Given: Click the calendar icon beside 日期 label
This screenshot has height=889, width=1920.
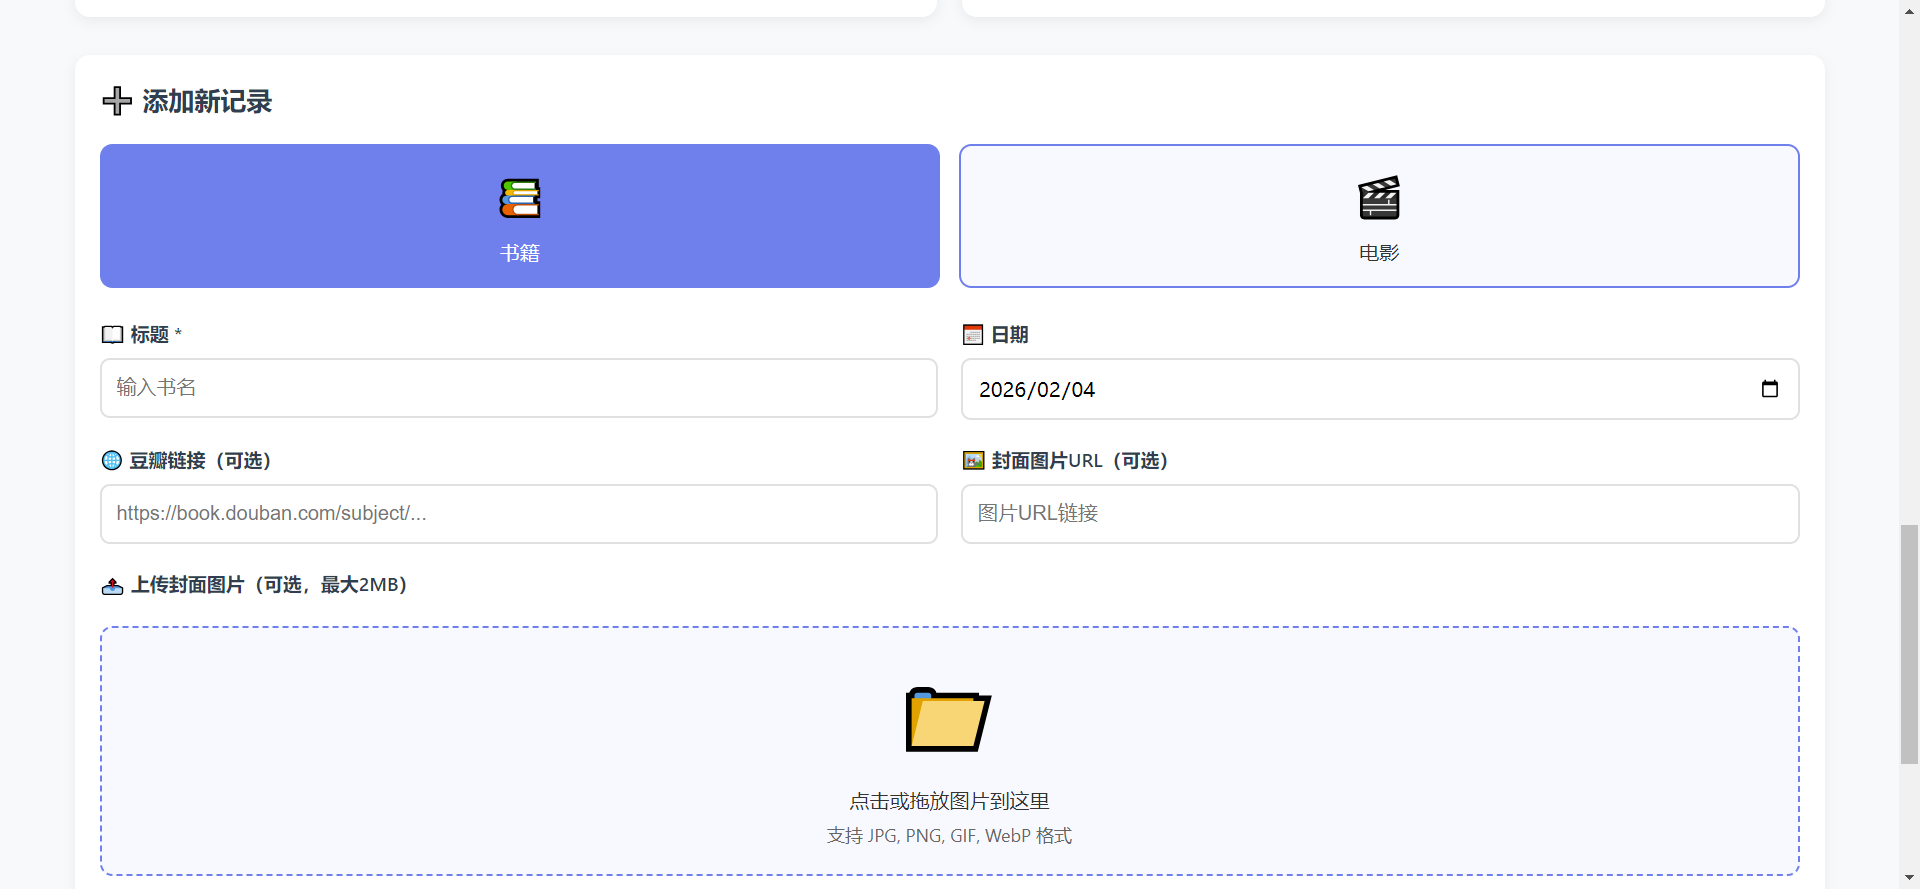Looking at the screenshot, I should 973,334.
